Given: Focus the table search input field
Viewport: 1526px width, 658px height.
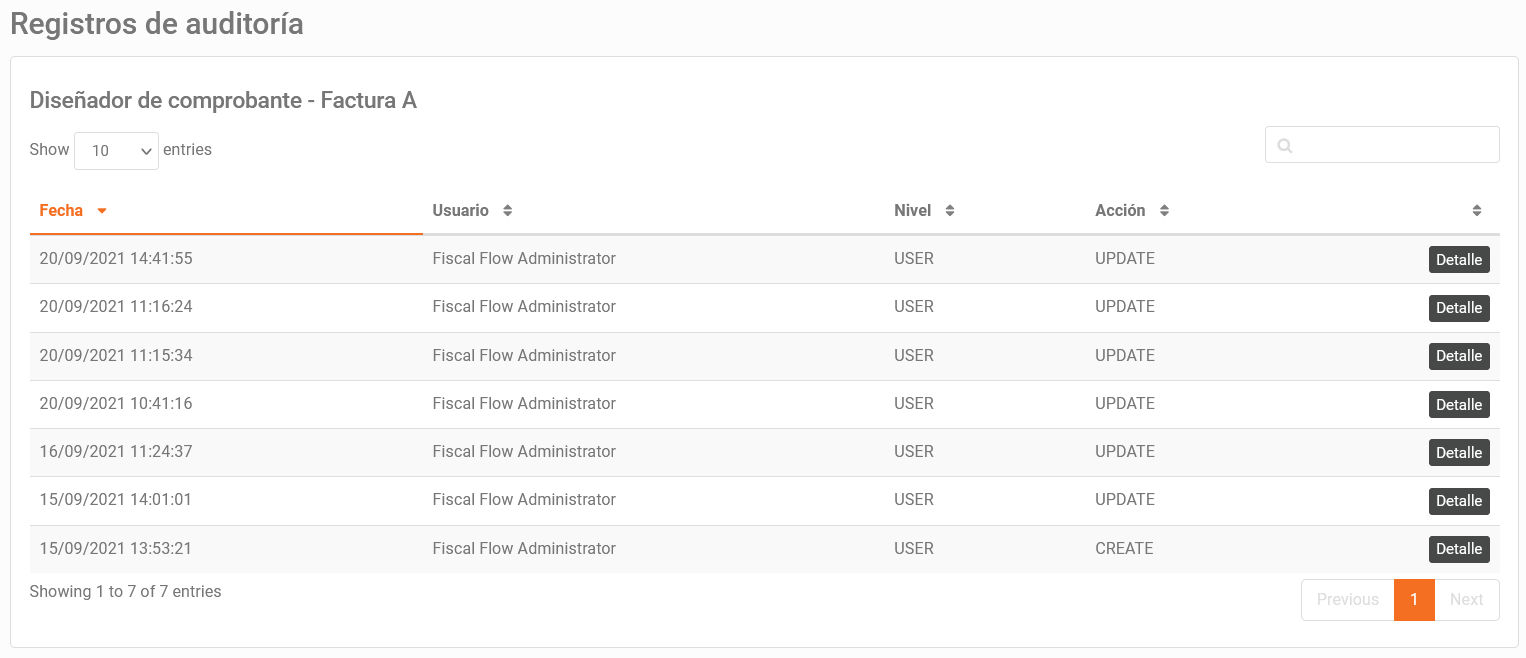Looking at the screenshot, I should (x=1382, y=145).
